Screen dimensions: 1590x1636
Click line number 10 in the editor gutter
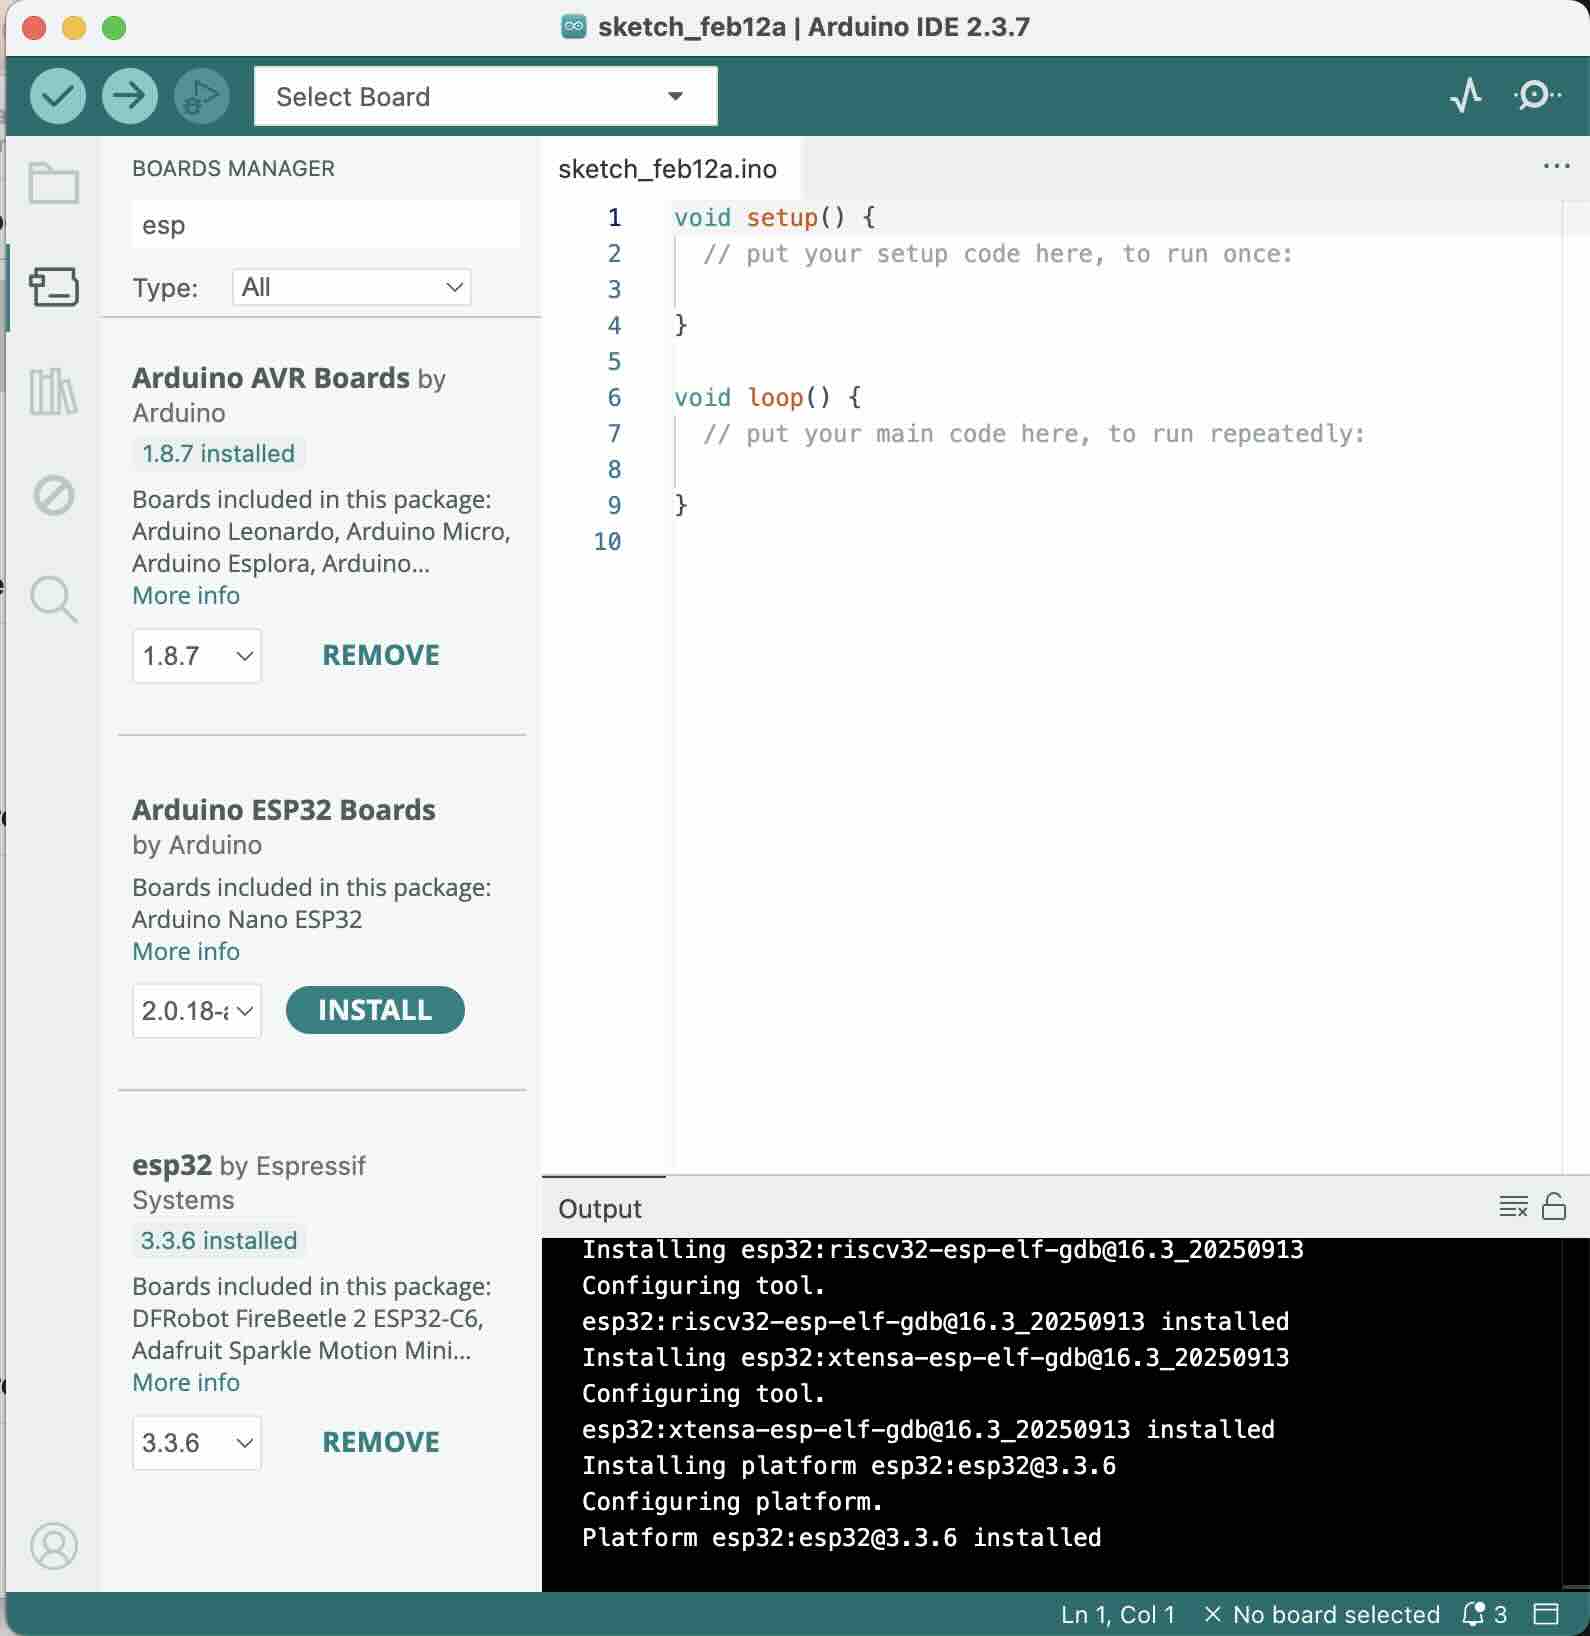(607, 542)
